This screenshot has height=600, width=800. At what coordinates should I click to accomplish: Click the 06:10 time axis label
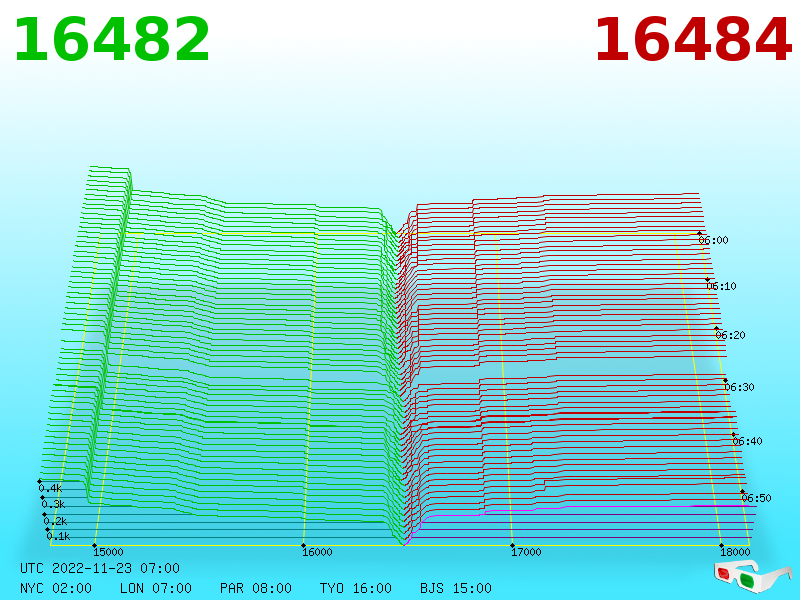(722, 286)
